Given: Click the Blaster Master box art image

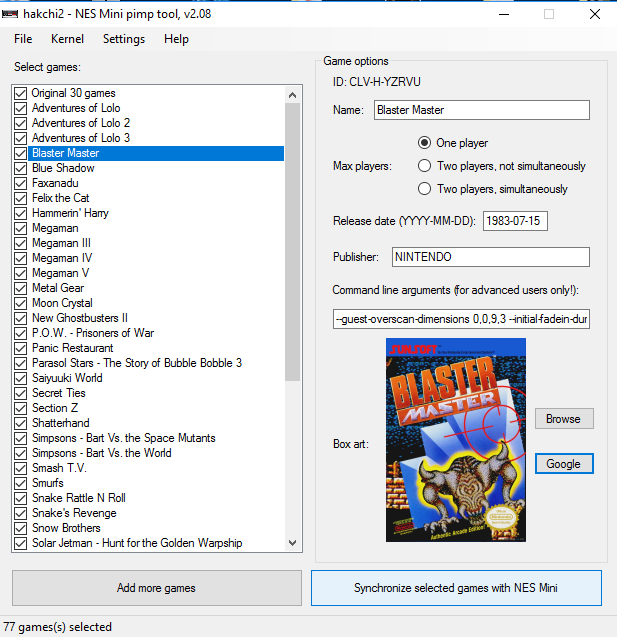Looking at the screenshot, I should [x=455, y=440].
